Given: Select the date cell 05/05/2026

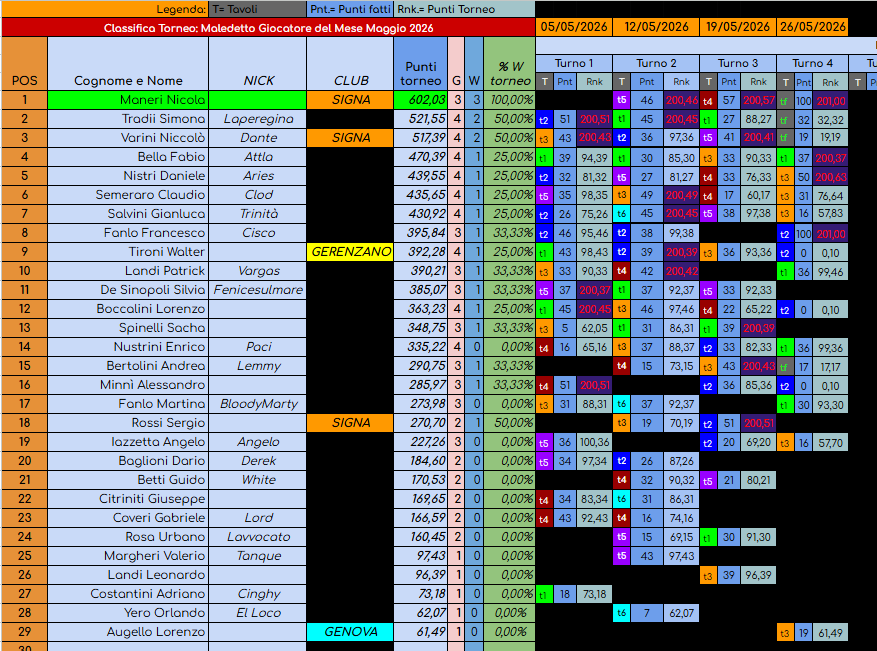Looking at the screenshot, I should click(574, 27).
